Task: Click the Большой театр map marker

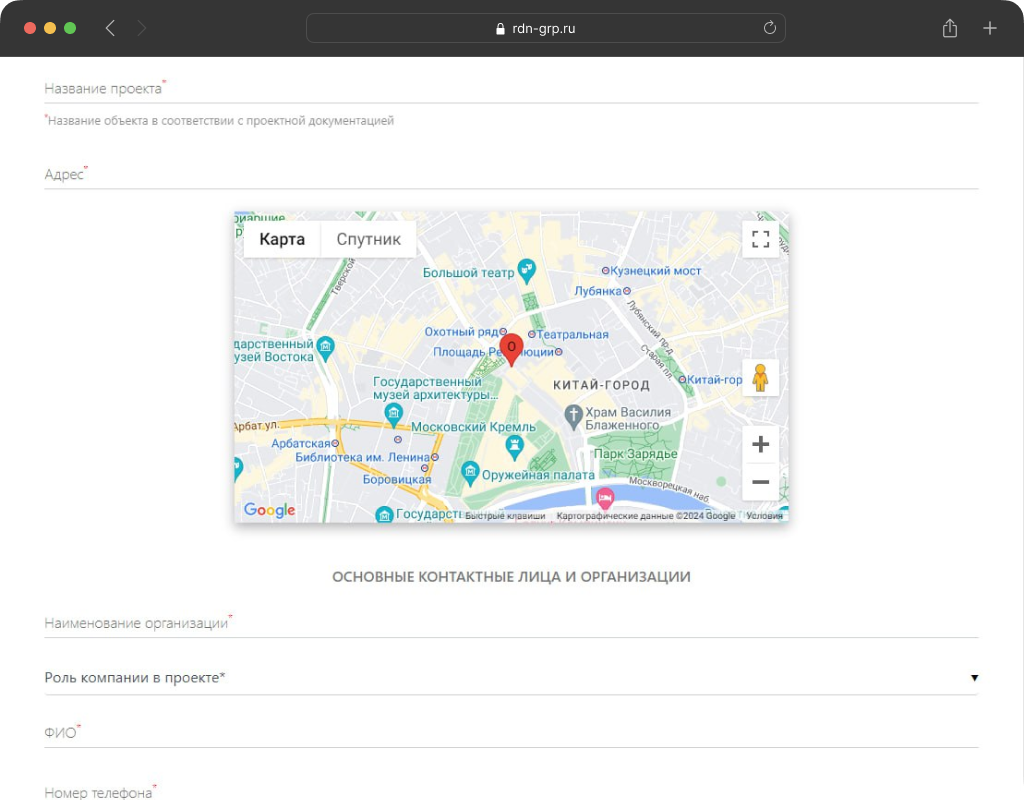Action: click(x=526, y=270)
